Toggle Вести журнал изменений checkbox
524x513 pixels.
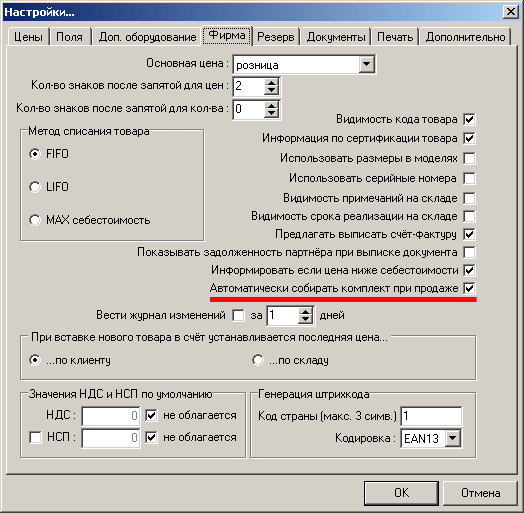238,315
